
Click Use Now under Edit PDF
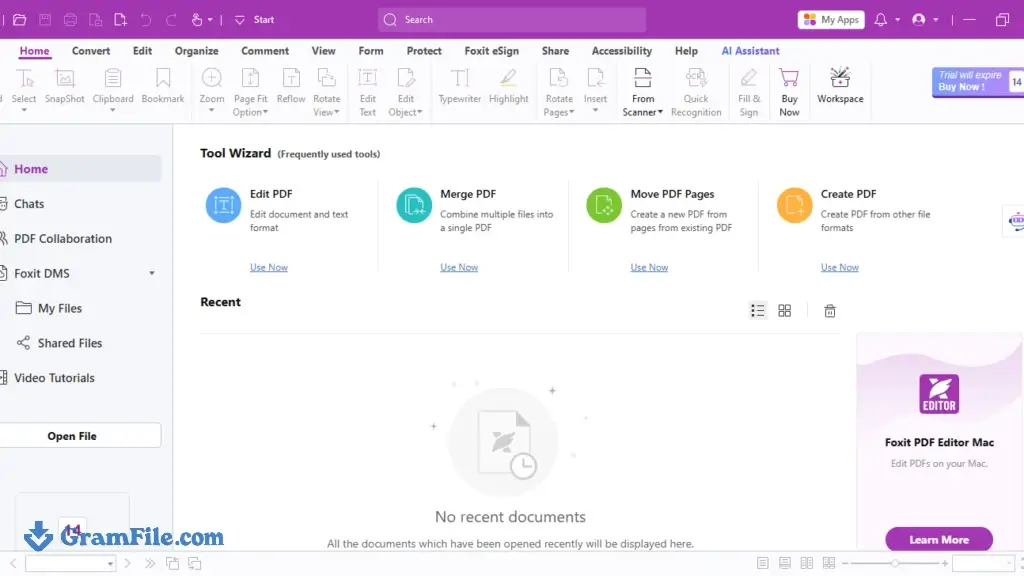[x=268, y=267]
